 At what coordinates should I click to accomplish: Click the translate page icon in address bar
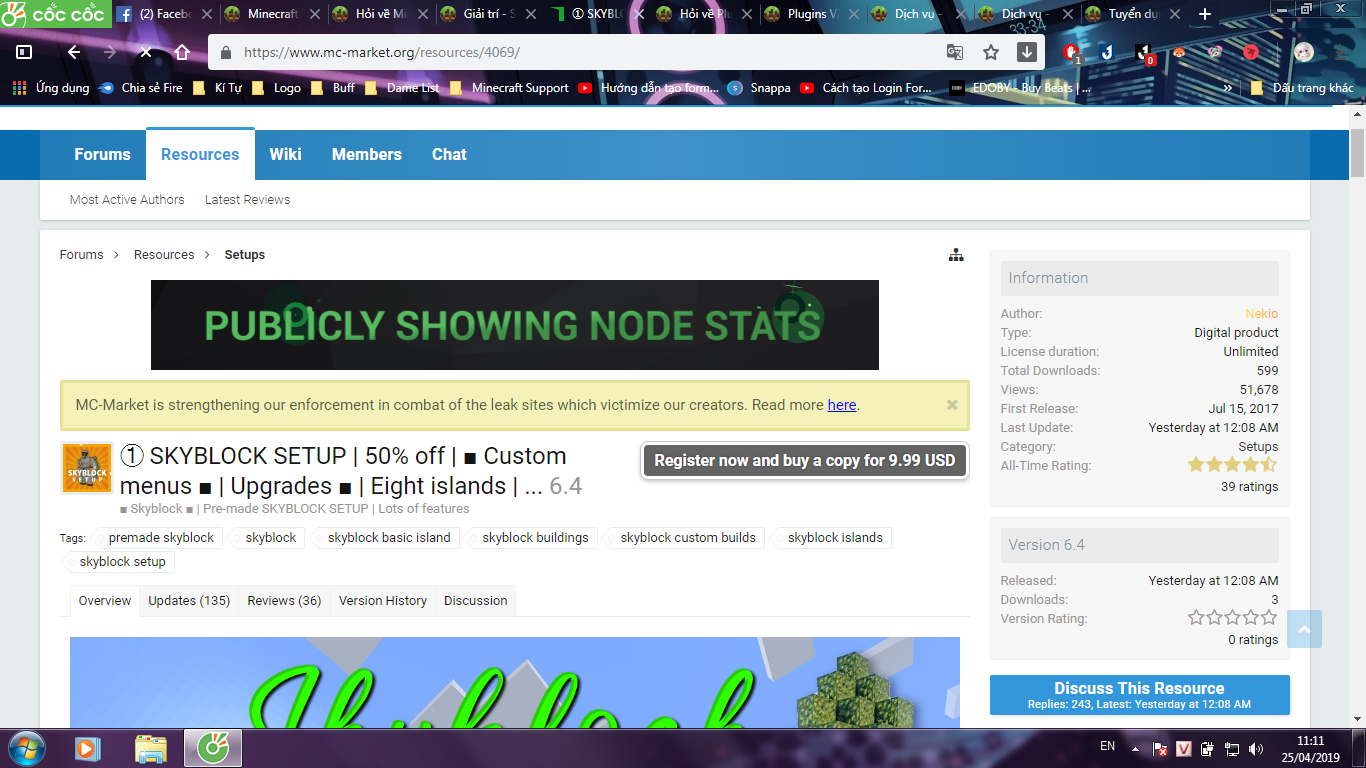(955, 52)
